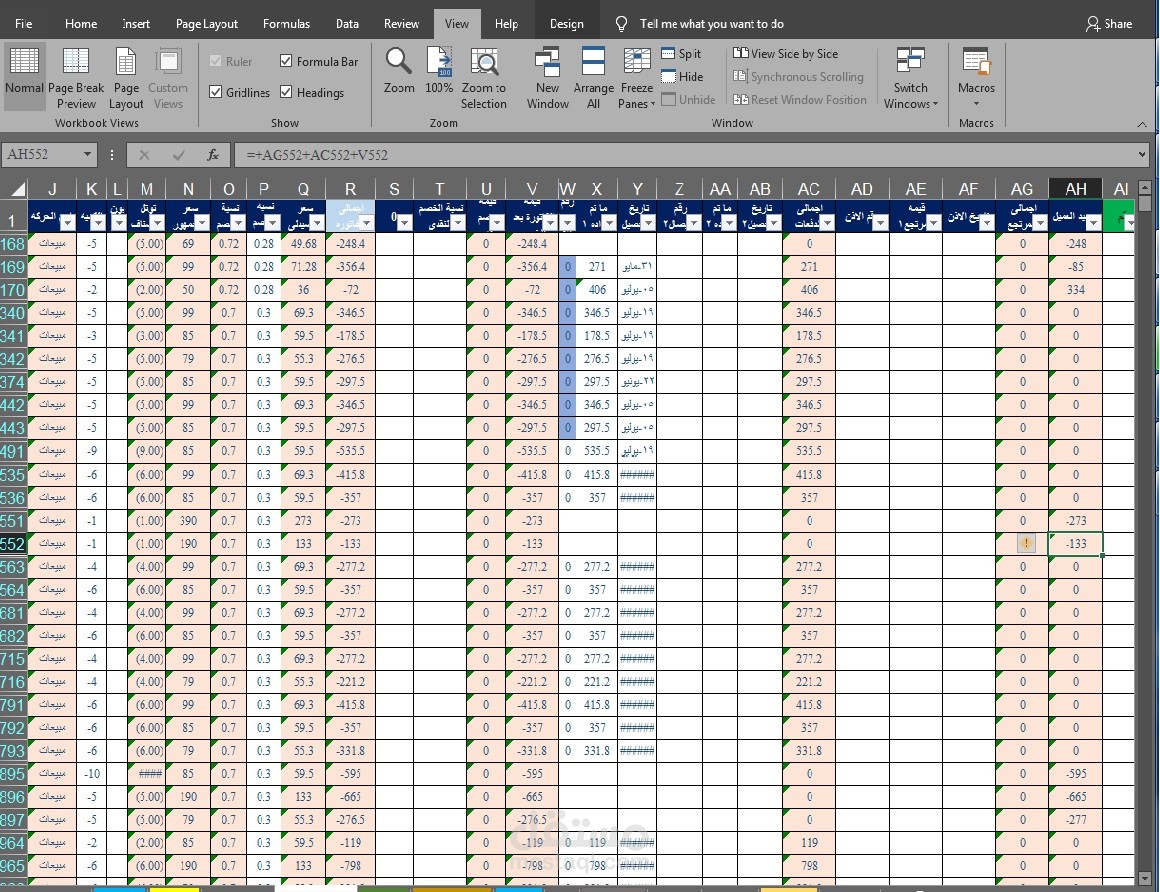Open the Help tab

click(x=506, y=24)
